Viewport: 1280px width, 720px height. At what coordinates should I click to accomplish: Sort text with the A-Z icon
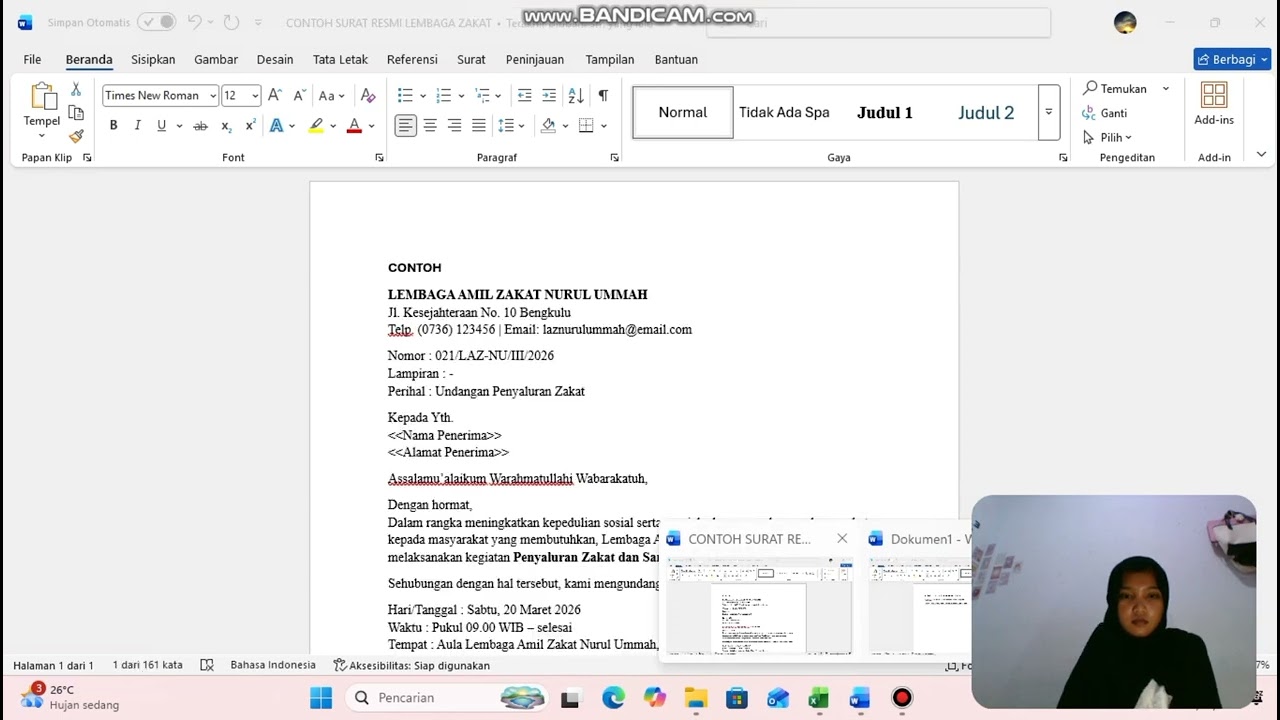[576, 96]
